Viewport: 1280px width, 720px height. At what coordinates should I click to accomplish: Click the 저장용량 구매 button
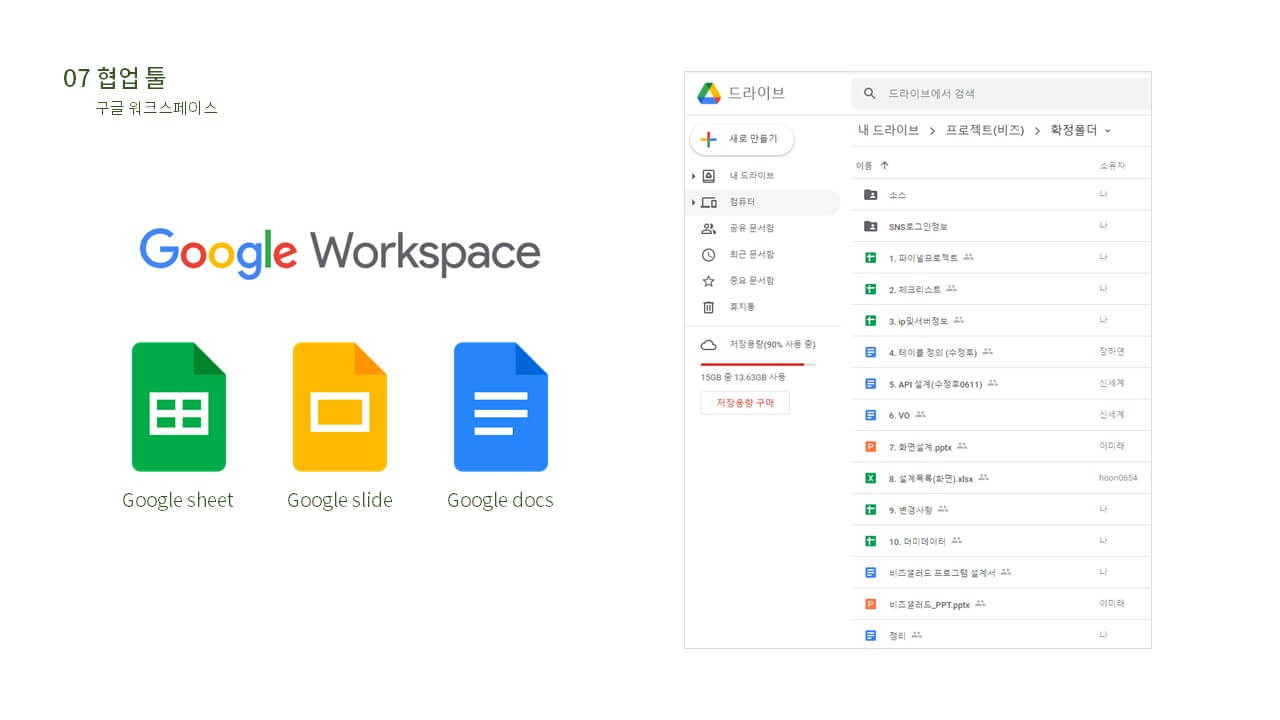(745, 402)
